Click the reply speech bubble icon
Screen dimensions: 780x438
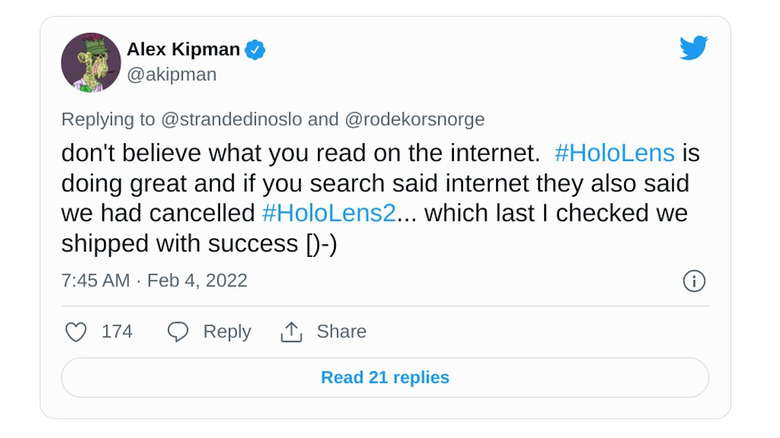[178, 331]
